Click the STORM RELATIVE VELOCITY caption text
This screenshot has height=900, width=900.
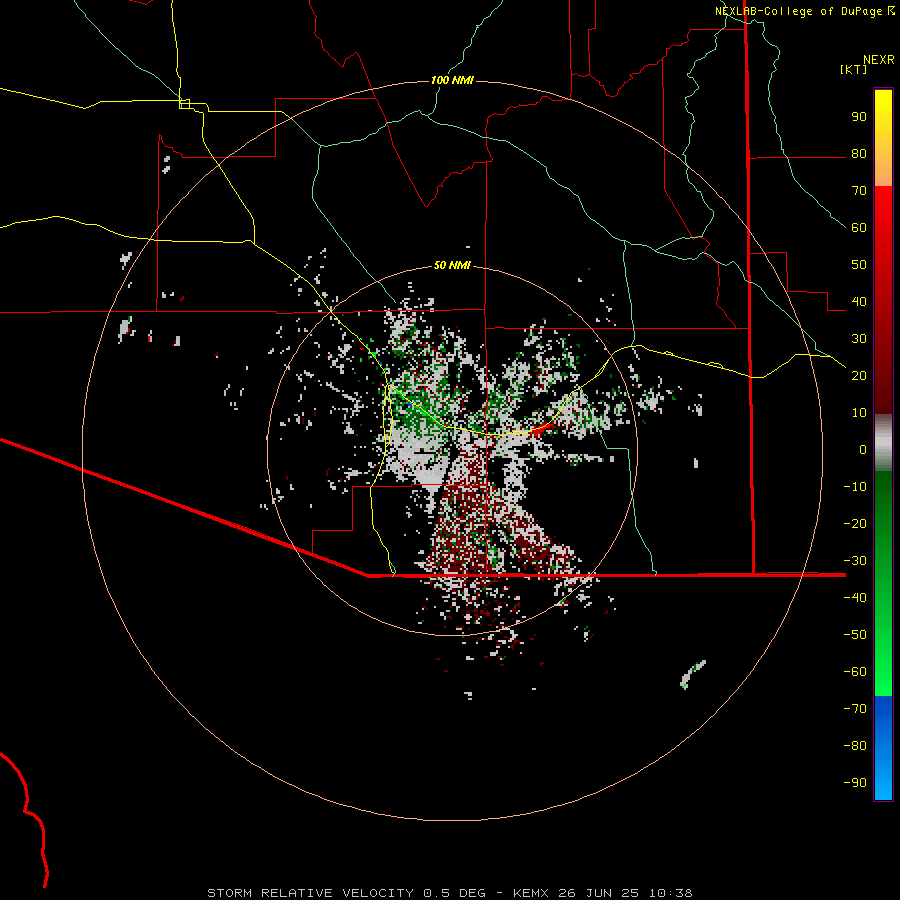(310, 893)
